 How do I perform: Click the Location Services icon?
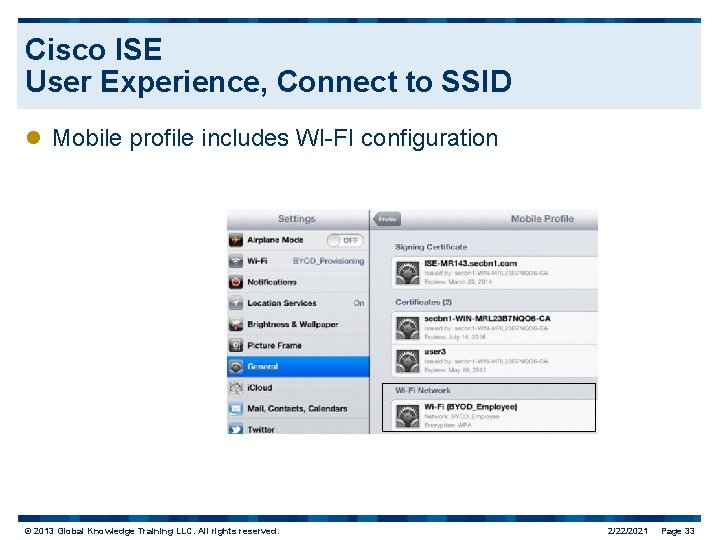(x=236, y=303)
